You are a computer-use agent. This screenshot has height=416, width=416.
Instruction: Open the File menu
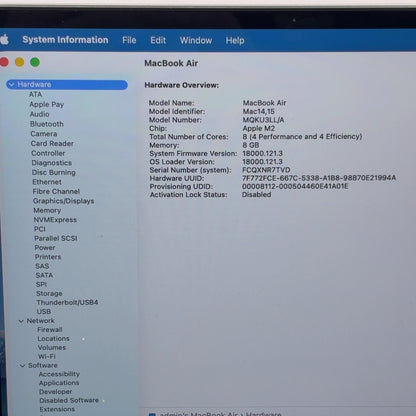tap(129, 40)
